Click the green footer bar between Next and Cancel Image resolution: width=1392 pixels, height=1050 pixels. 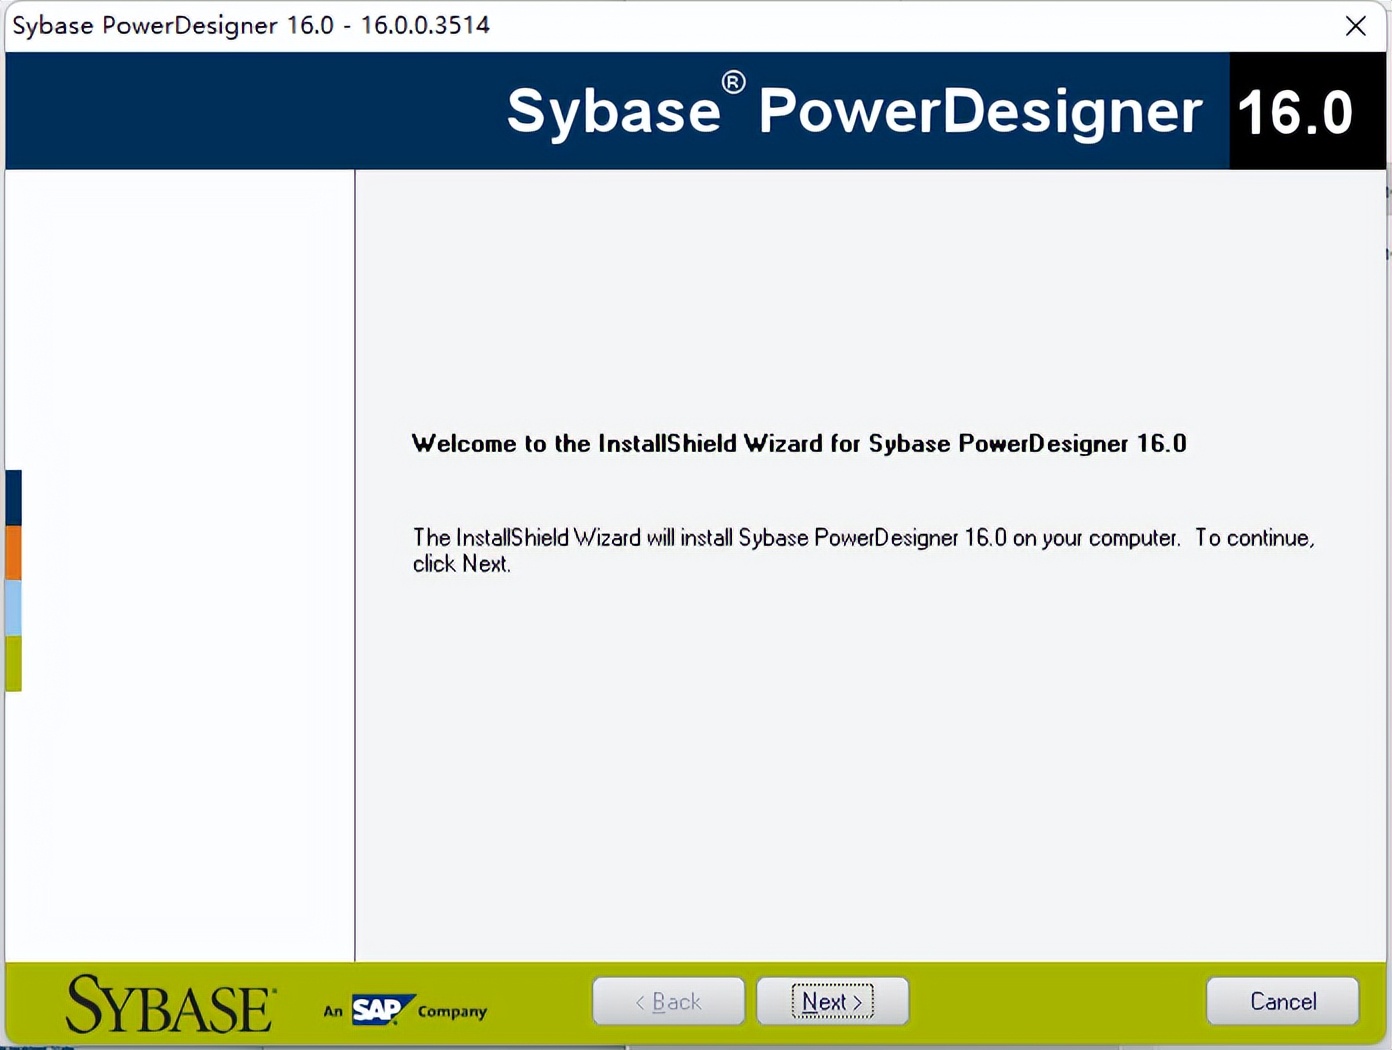[1057, 1001]
